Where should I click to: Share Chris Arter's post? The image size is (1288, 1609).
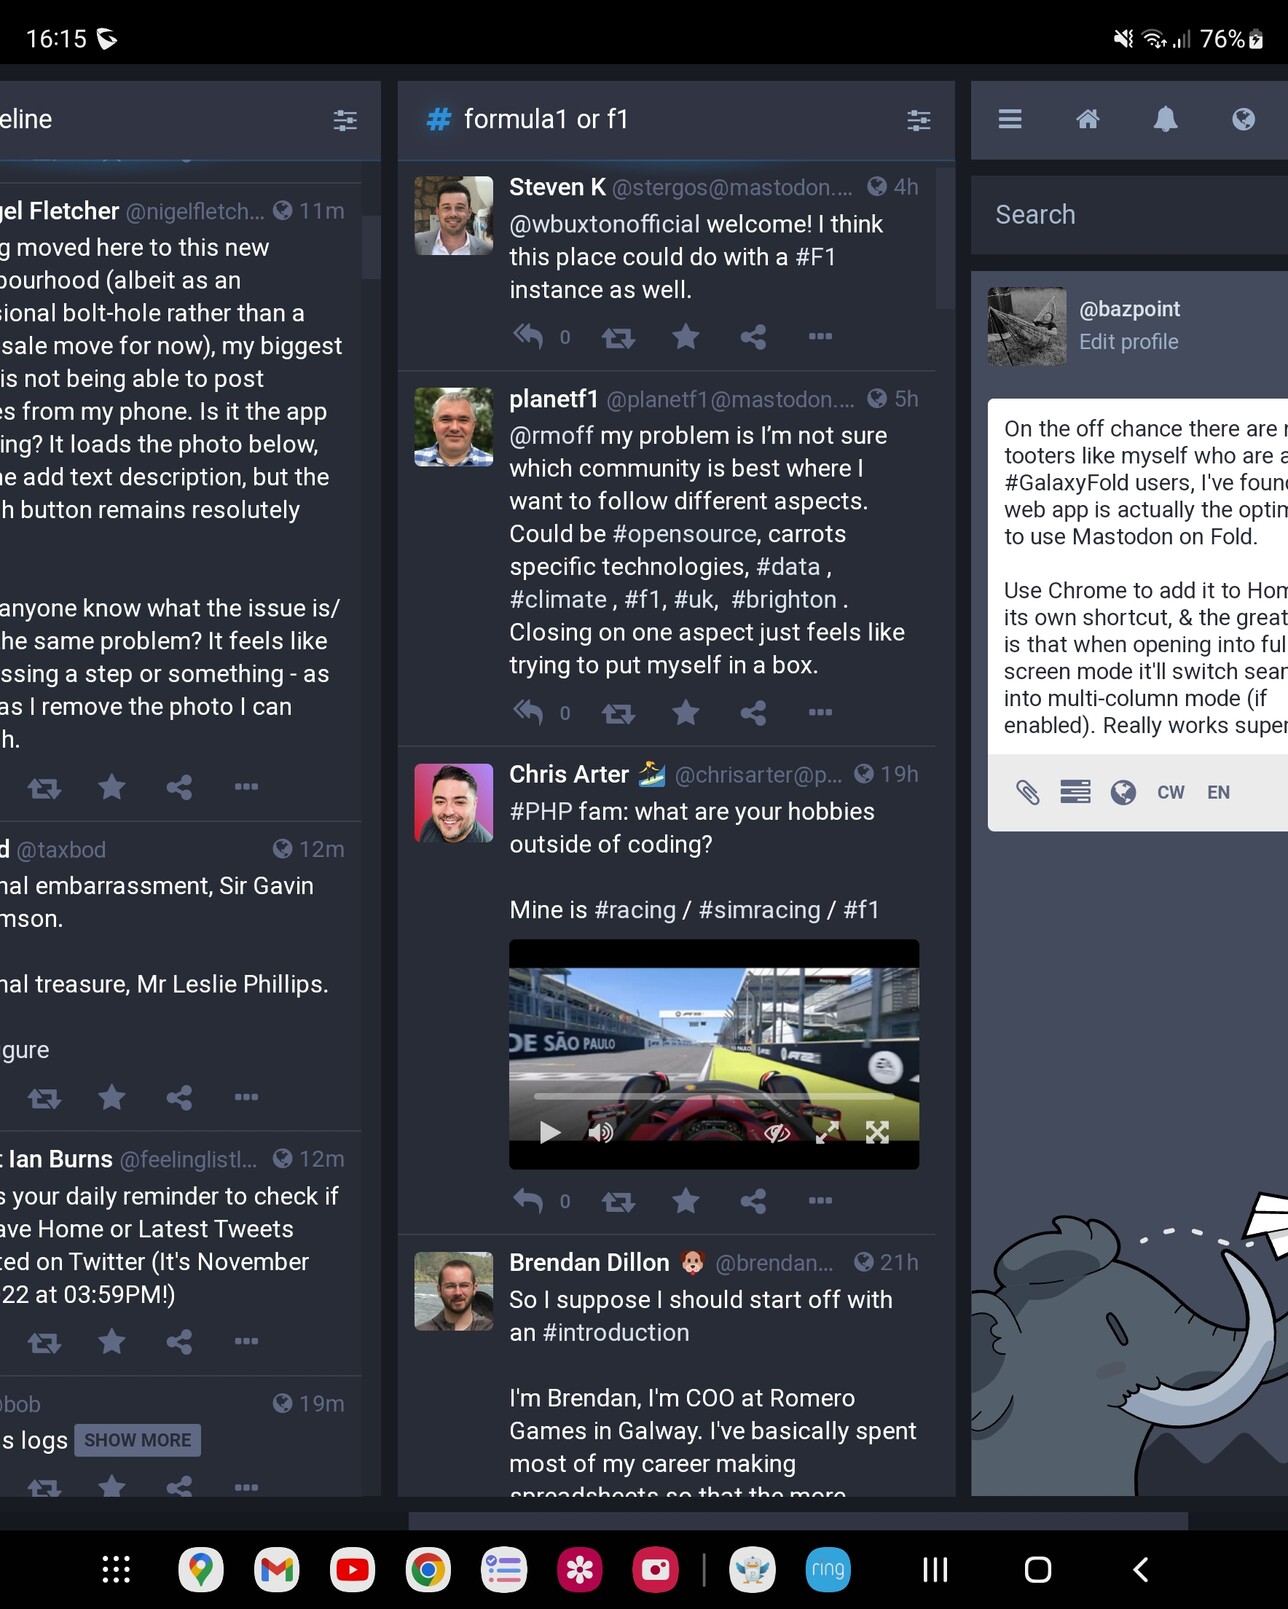click(753, 1201)
